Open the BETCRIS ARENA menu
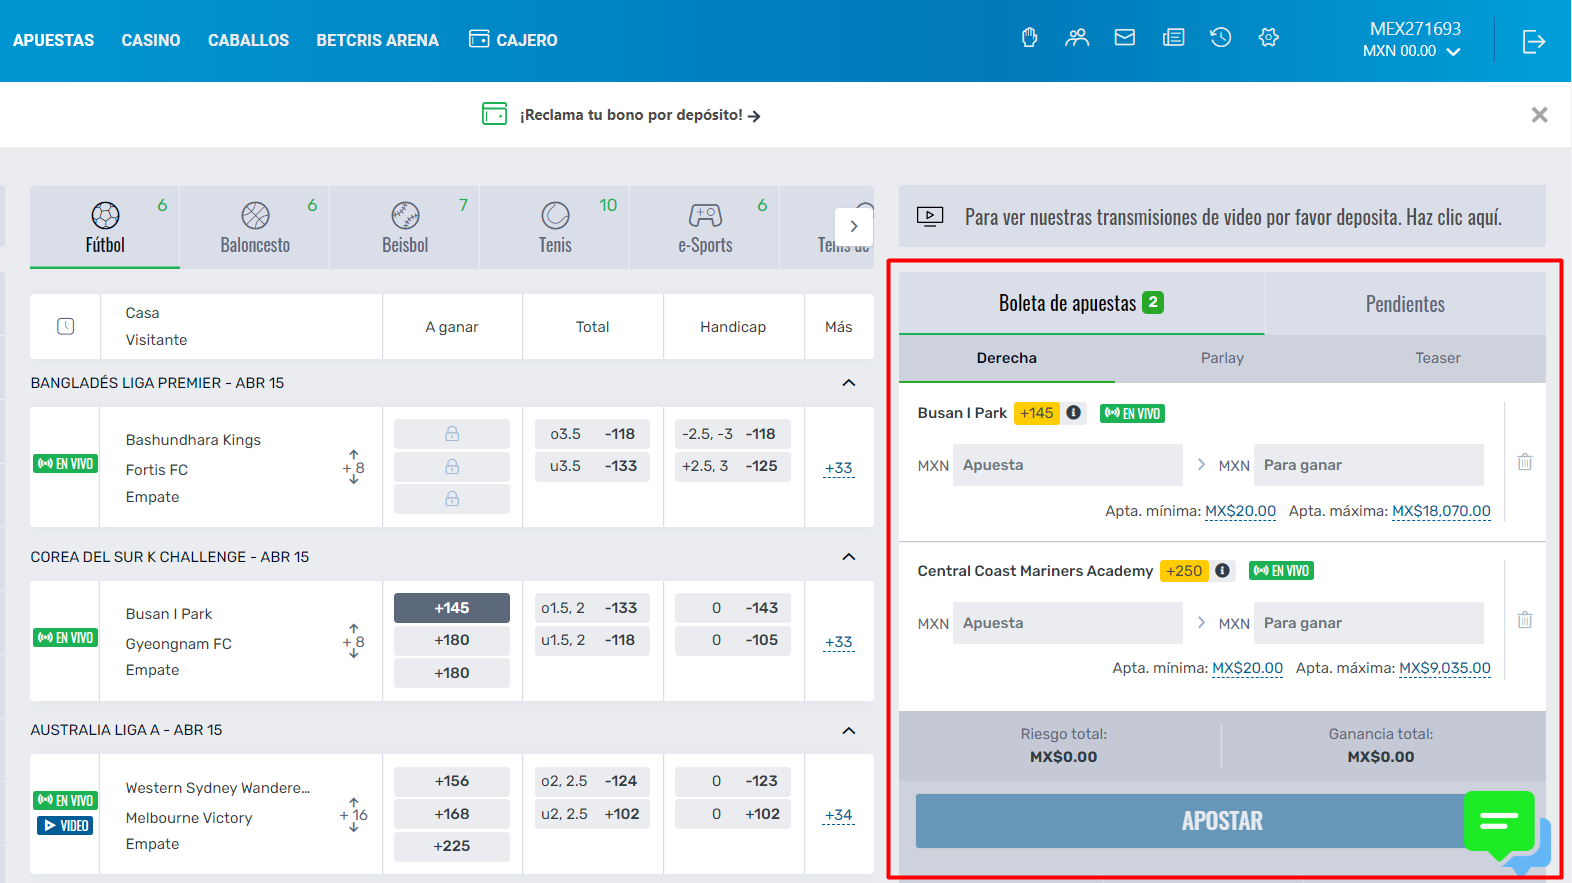Viewport: 1572px width, 883px height. pyautogui.click(x=377, y=40)
